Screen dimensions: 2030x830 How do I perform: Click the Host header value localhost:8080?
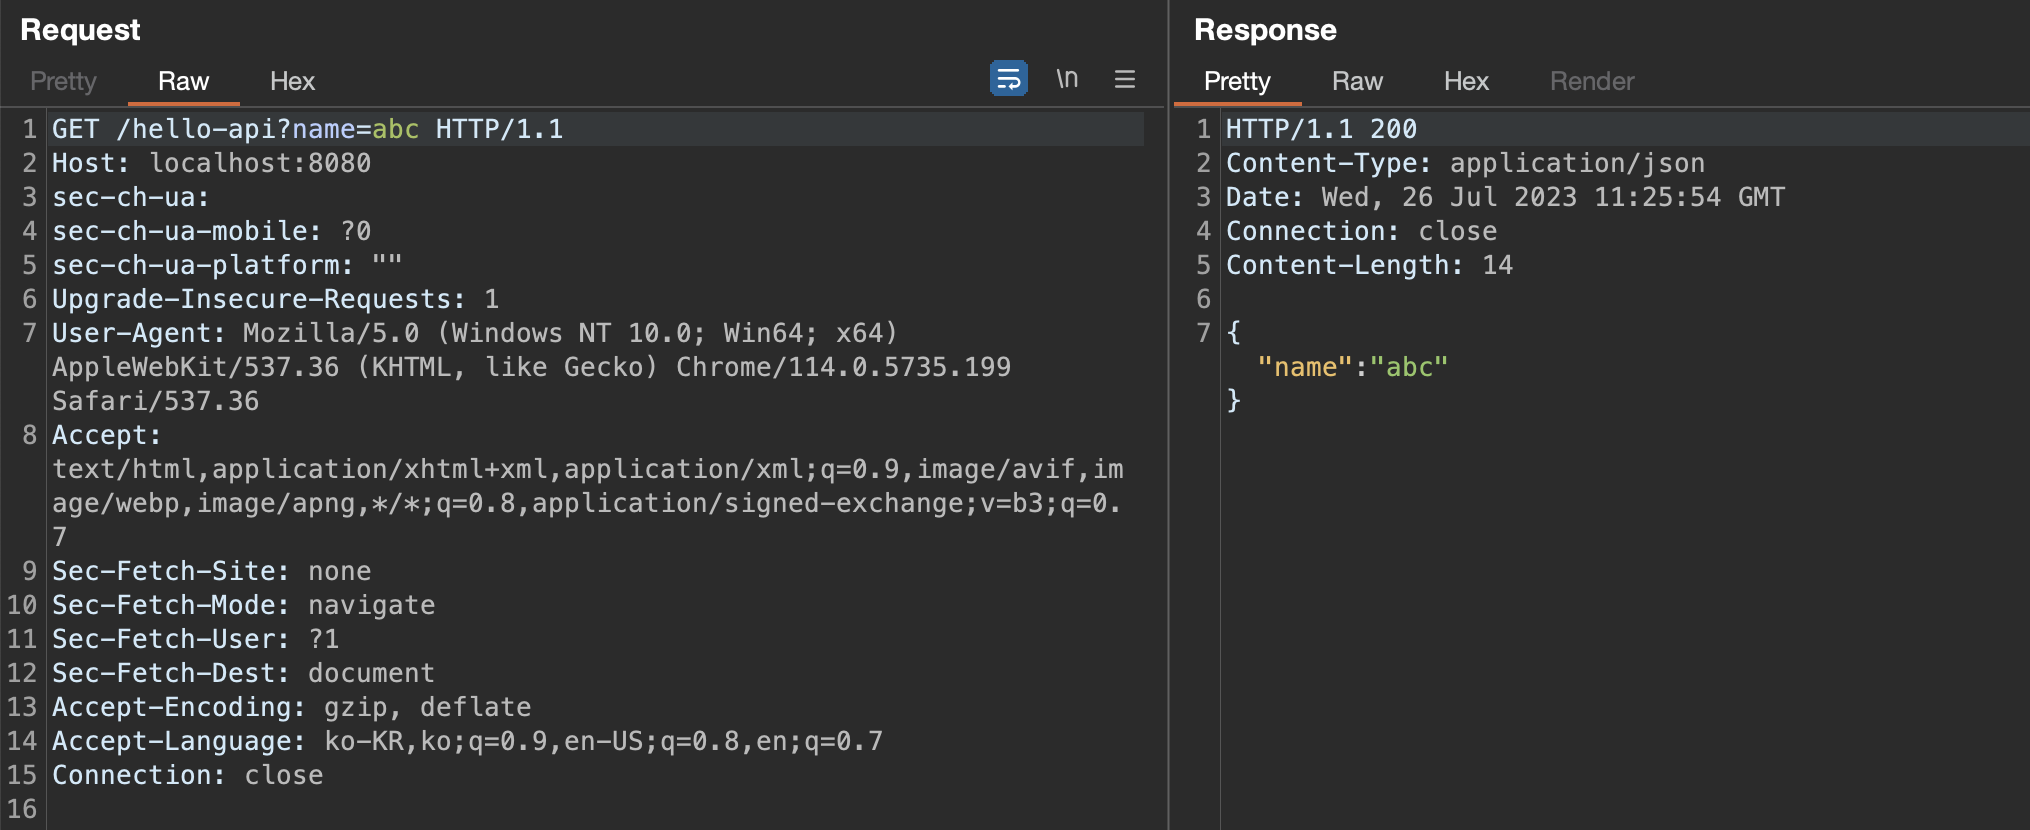[260, 163]
